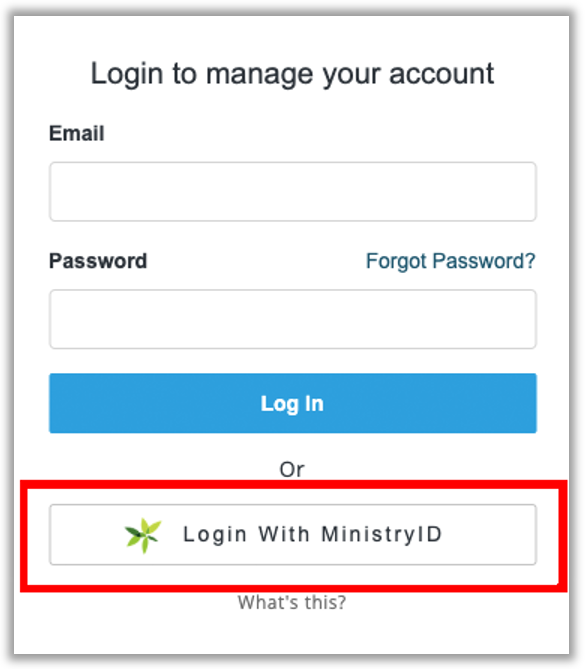Click the word account in the title
This screenshot has width=585, height=669.
(x=442, y=74)
